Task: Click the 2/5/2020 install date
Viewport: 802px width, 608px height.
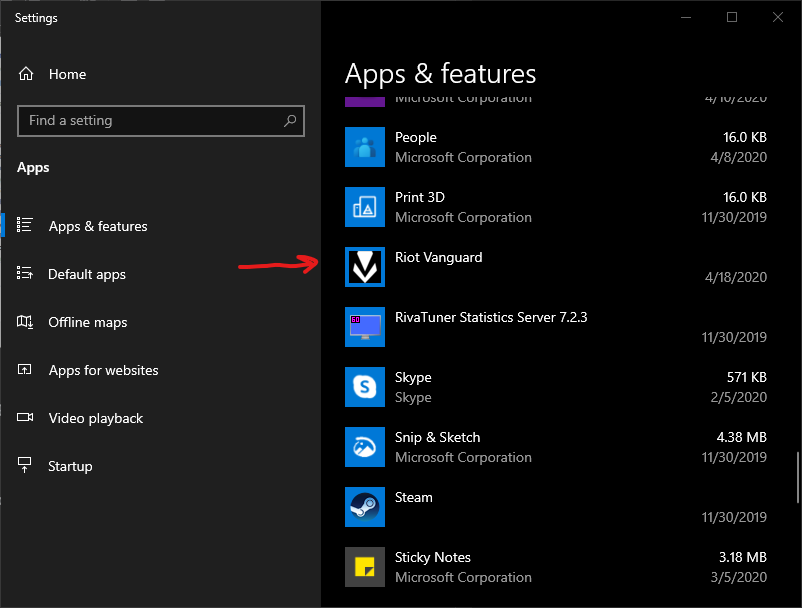Action: 739,397
